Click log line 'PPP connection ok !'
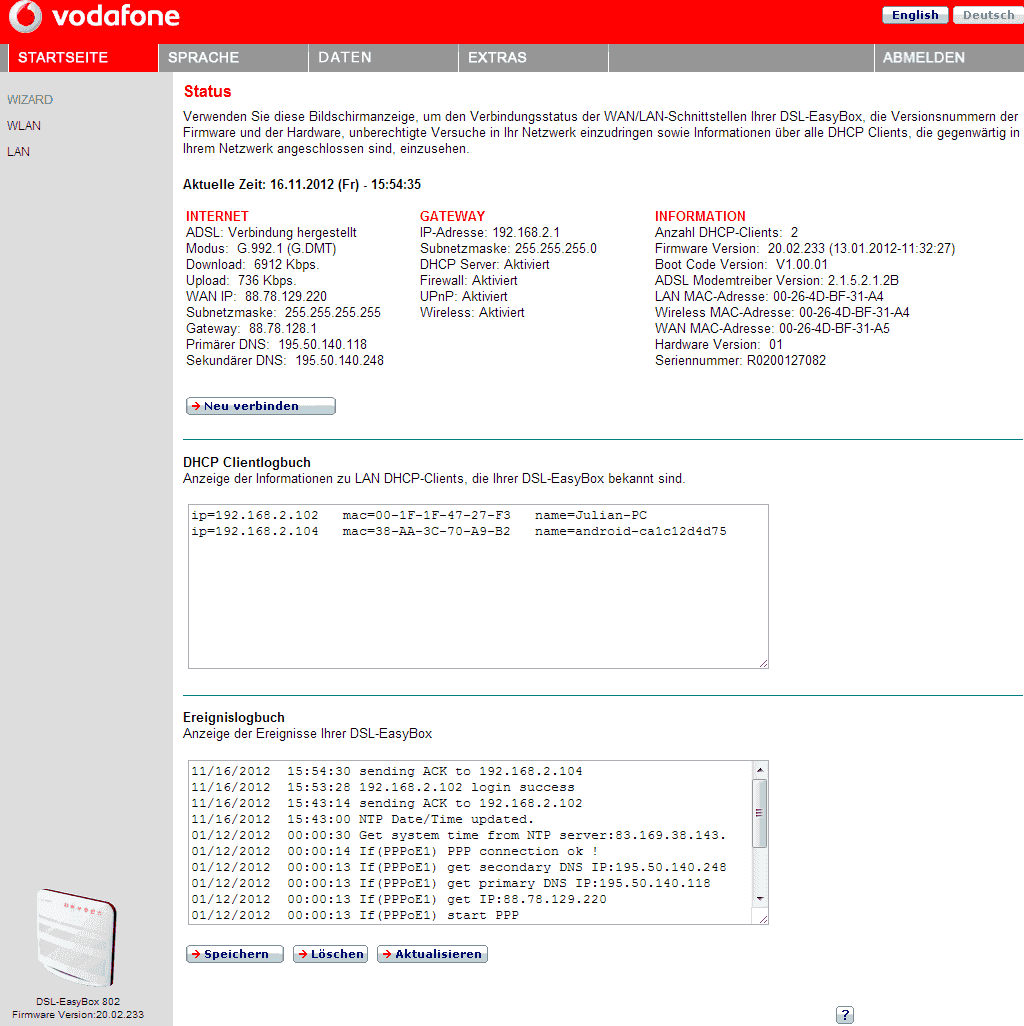Screen dimensions: 1024x1026 tap(395, 851)
